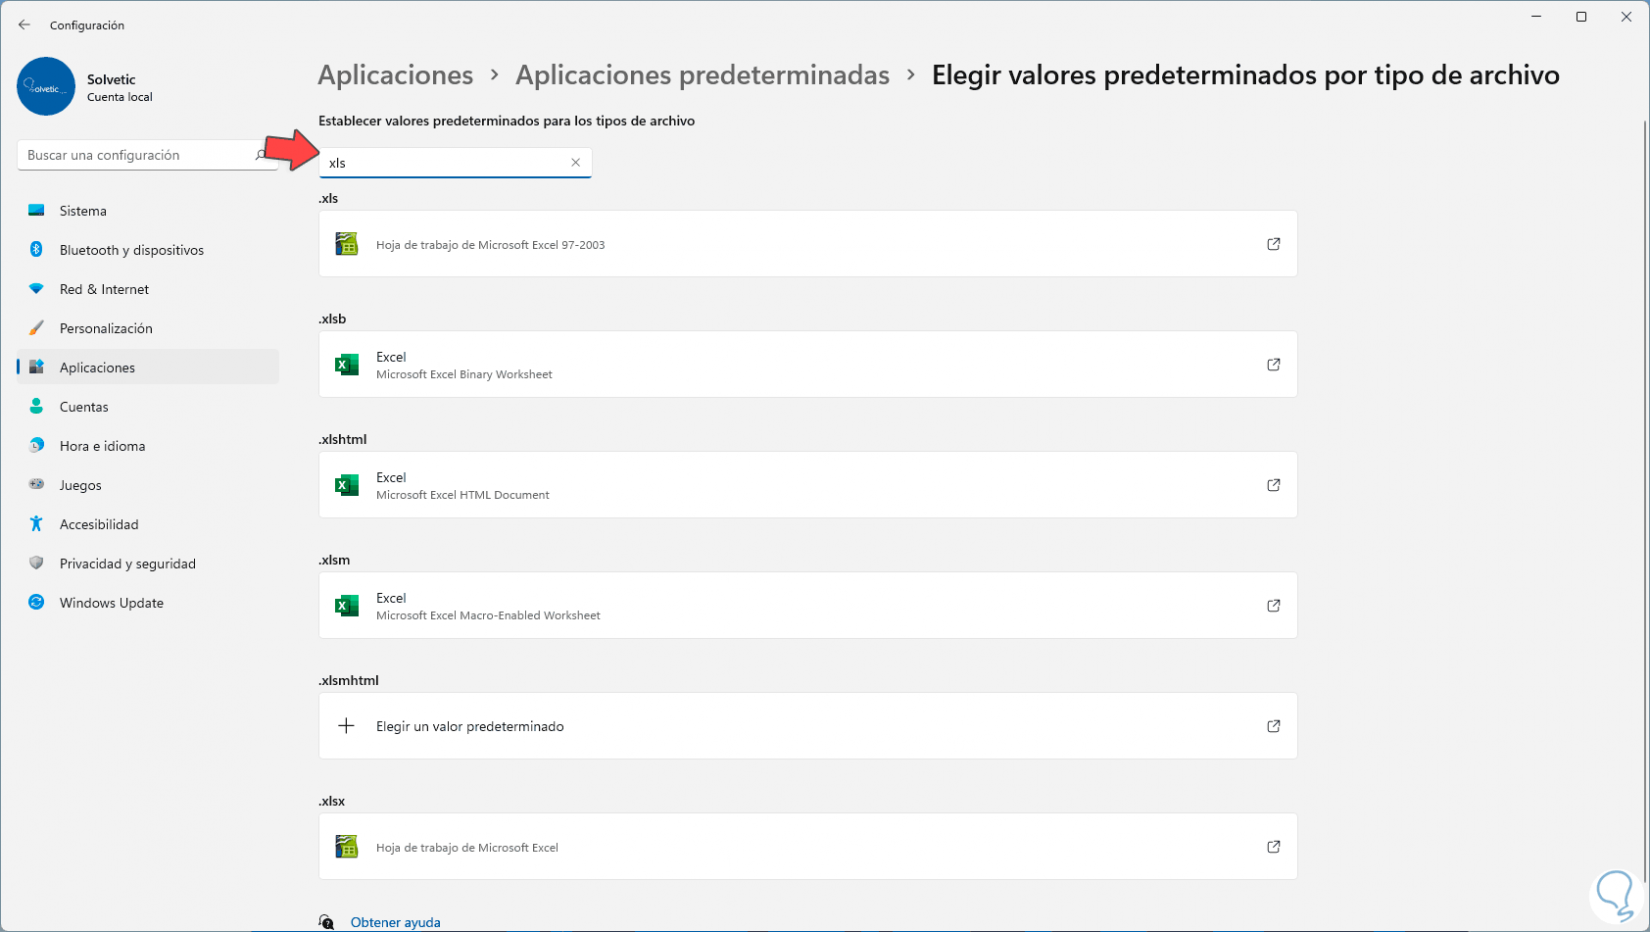The width and height of the screenshot is (1650, 932).
Task: Click the Personalización paintbrush icon
Action: tap(37, 328)
